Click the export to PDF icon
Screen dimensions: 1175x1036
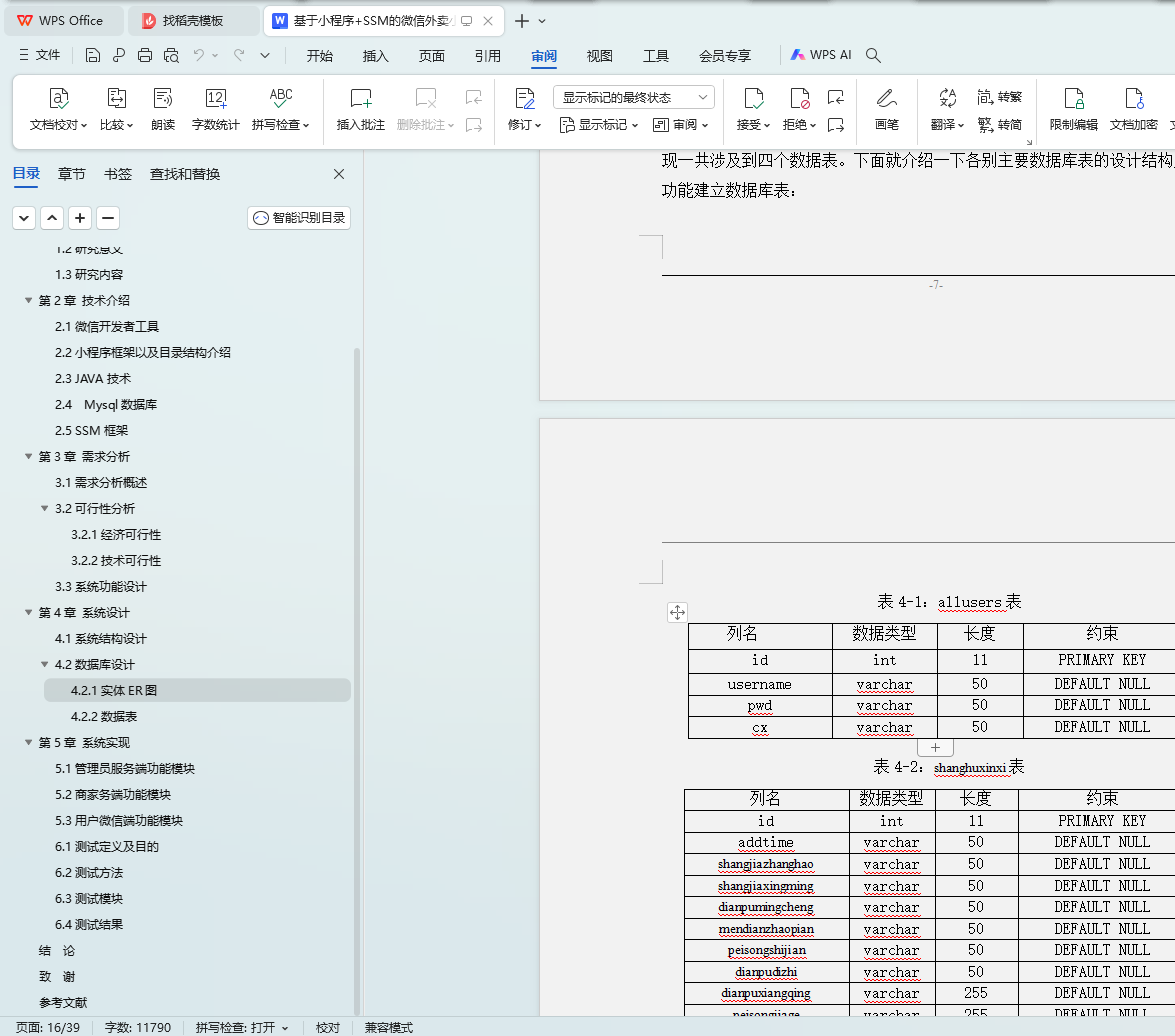[119, 55]
